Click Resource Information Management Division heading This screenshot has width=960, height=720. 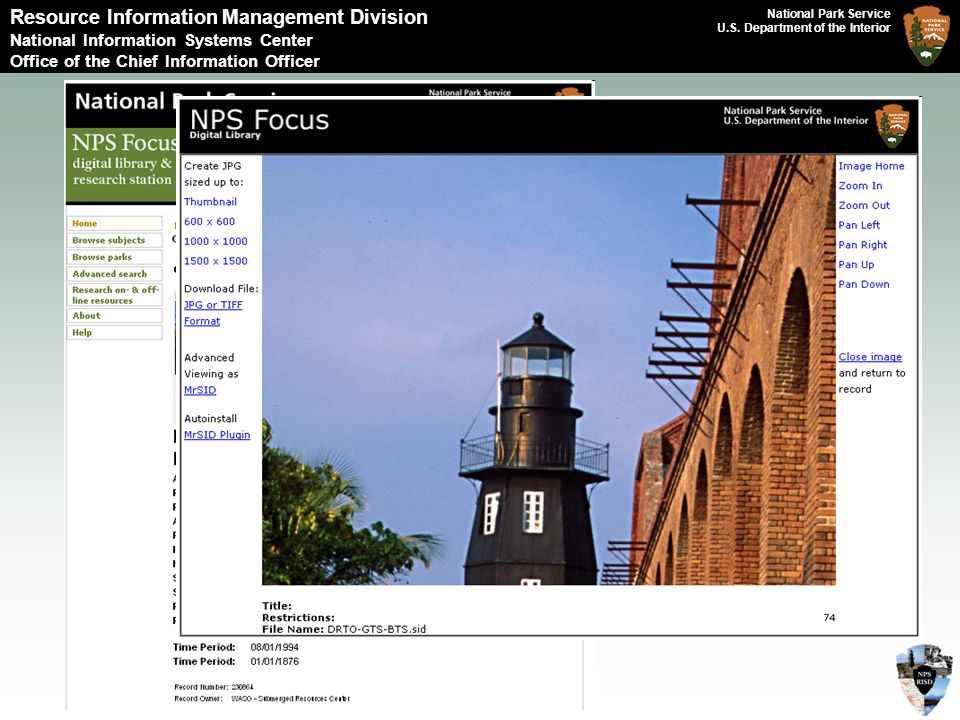(x=219, y=17)
